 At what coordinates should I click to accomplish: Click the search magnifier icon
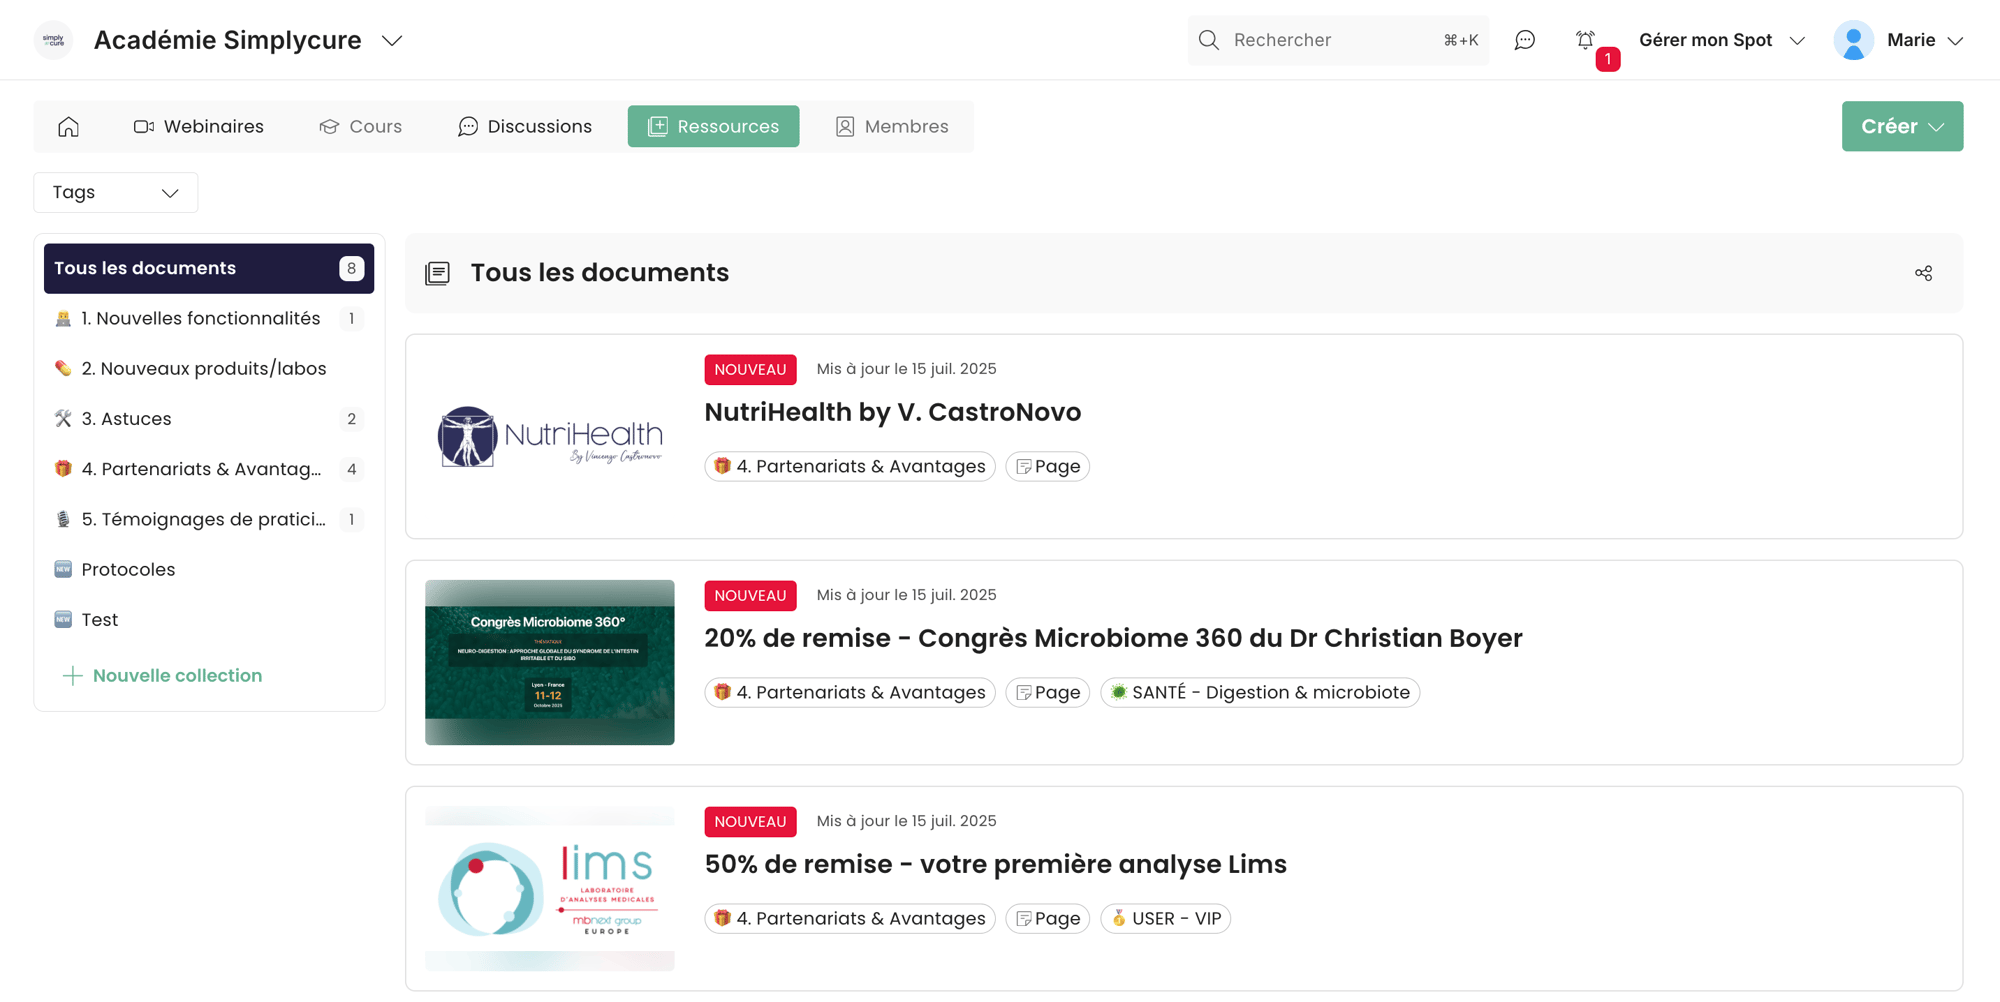pos(1209,40)
